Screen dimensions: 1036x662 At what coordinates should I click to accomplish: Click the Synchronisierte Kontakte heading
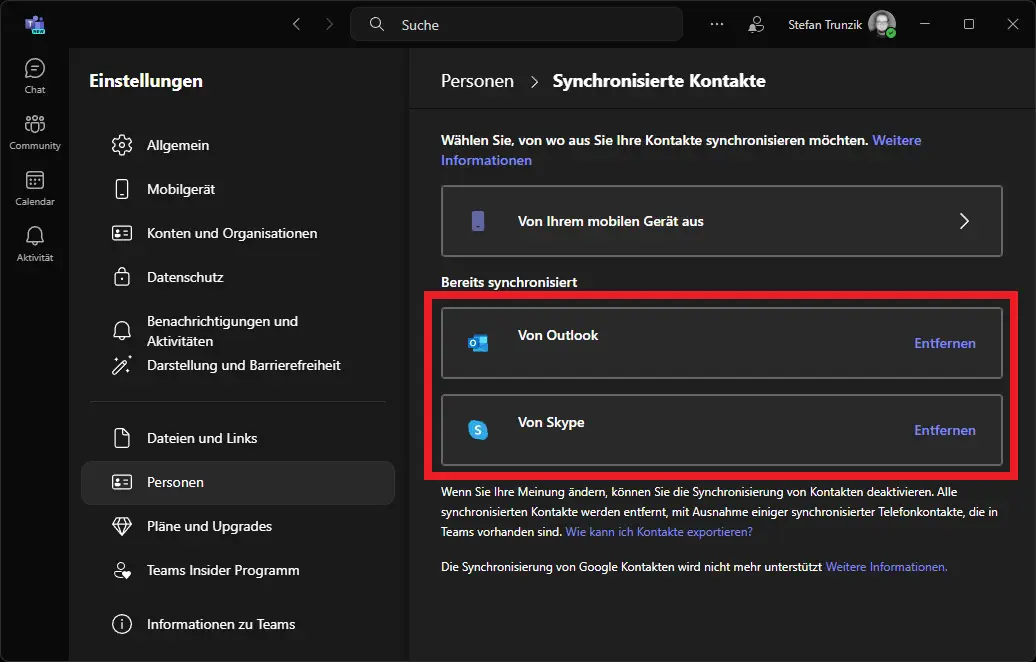[x=659, y=81]
